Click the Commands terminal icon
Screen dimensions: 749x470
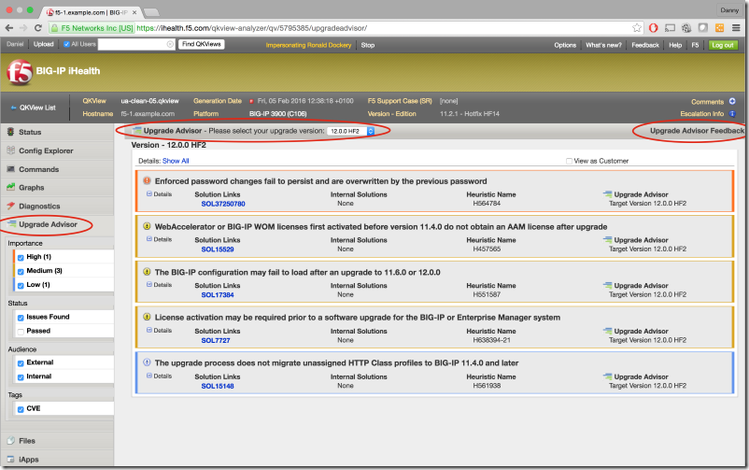(10, 169)
